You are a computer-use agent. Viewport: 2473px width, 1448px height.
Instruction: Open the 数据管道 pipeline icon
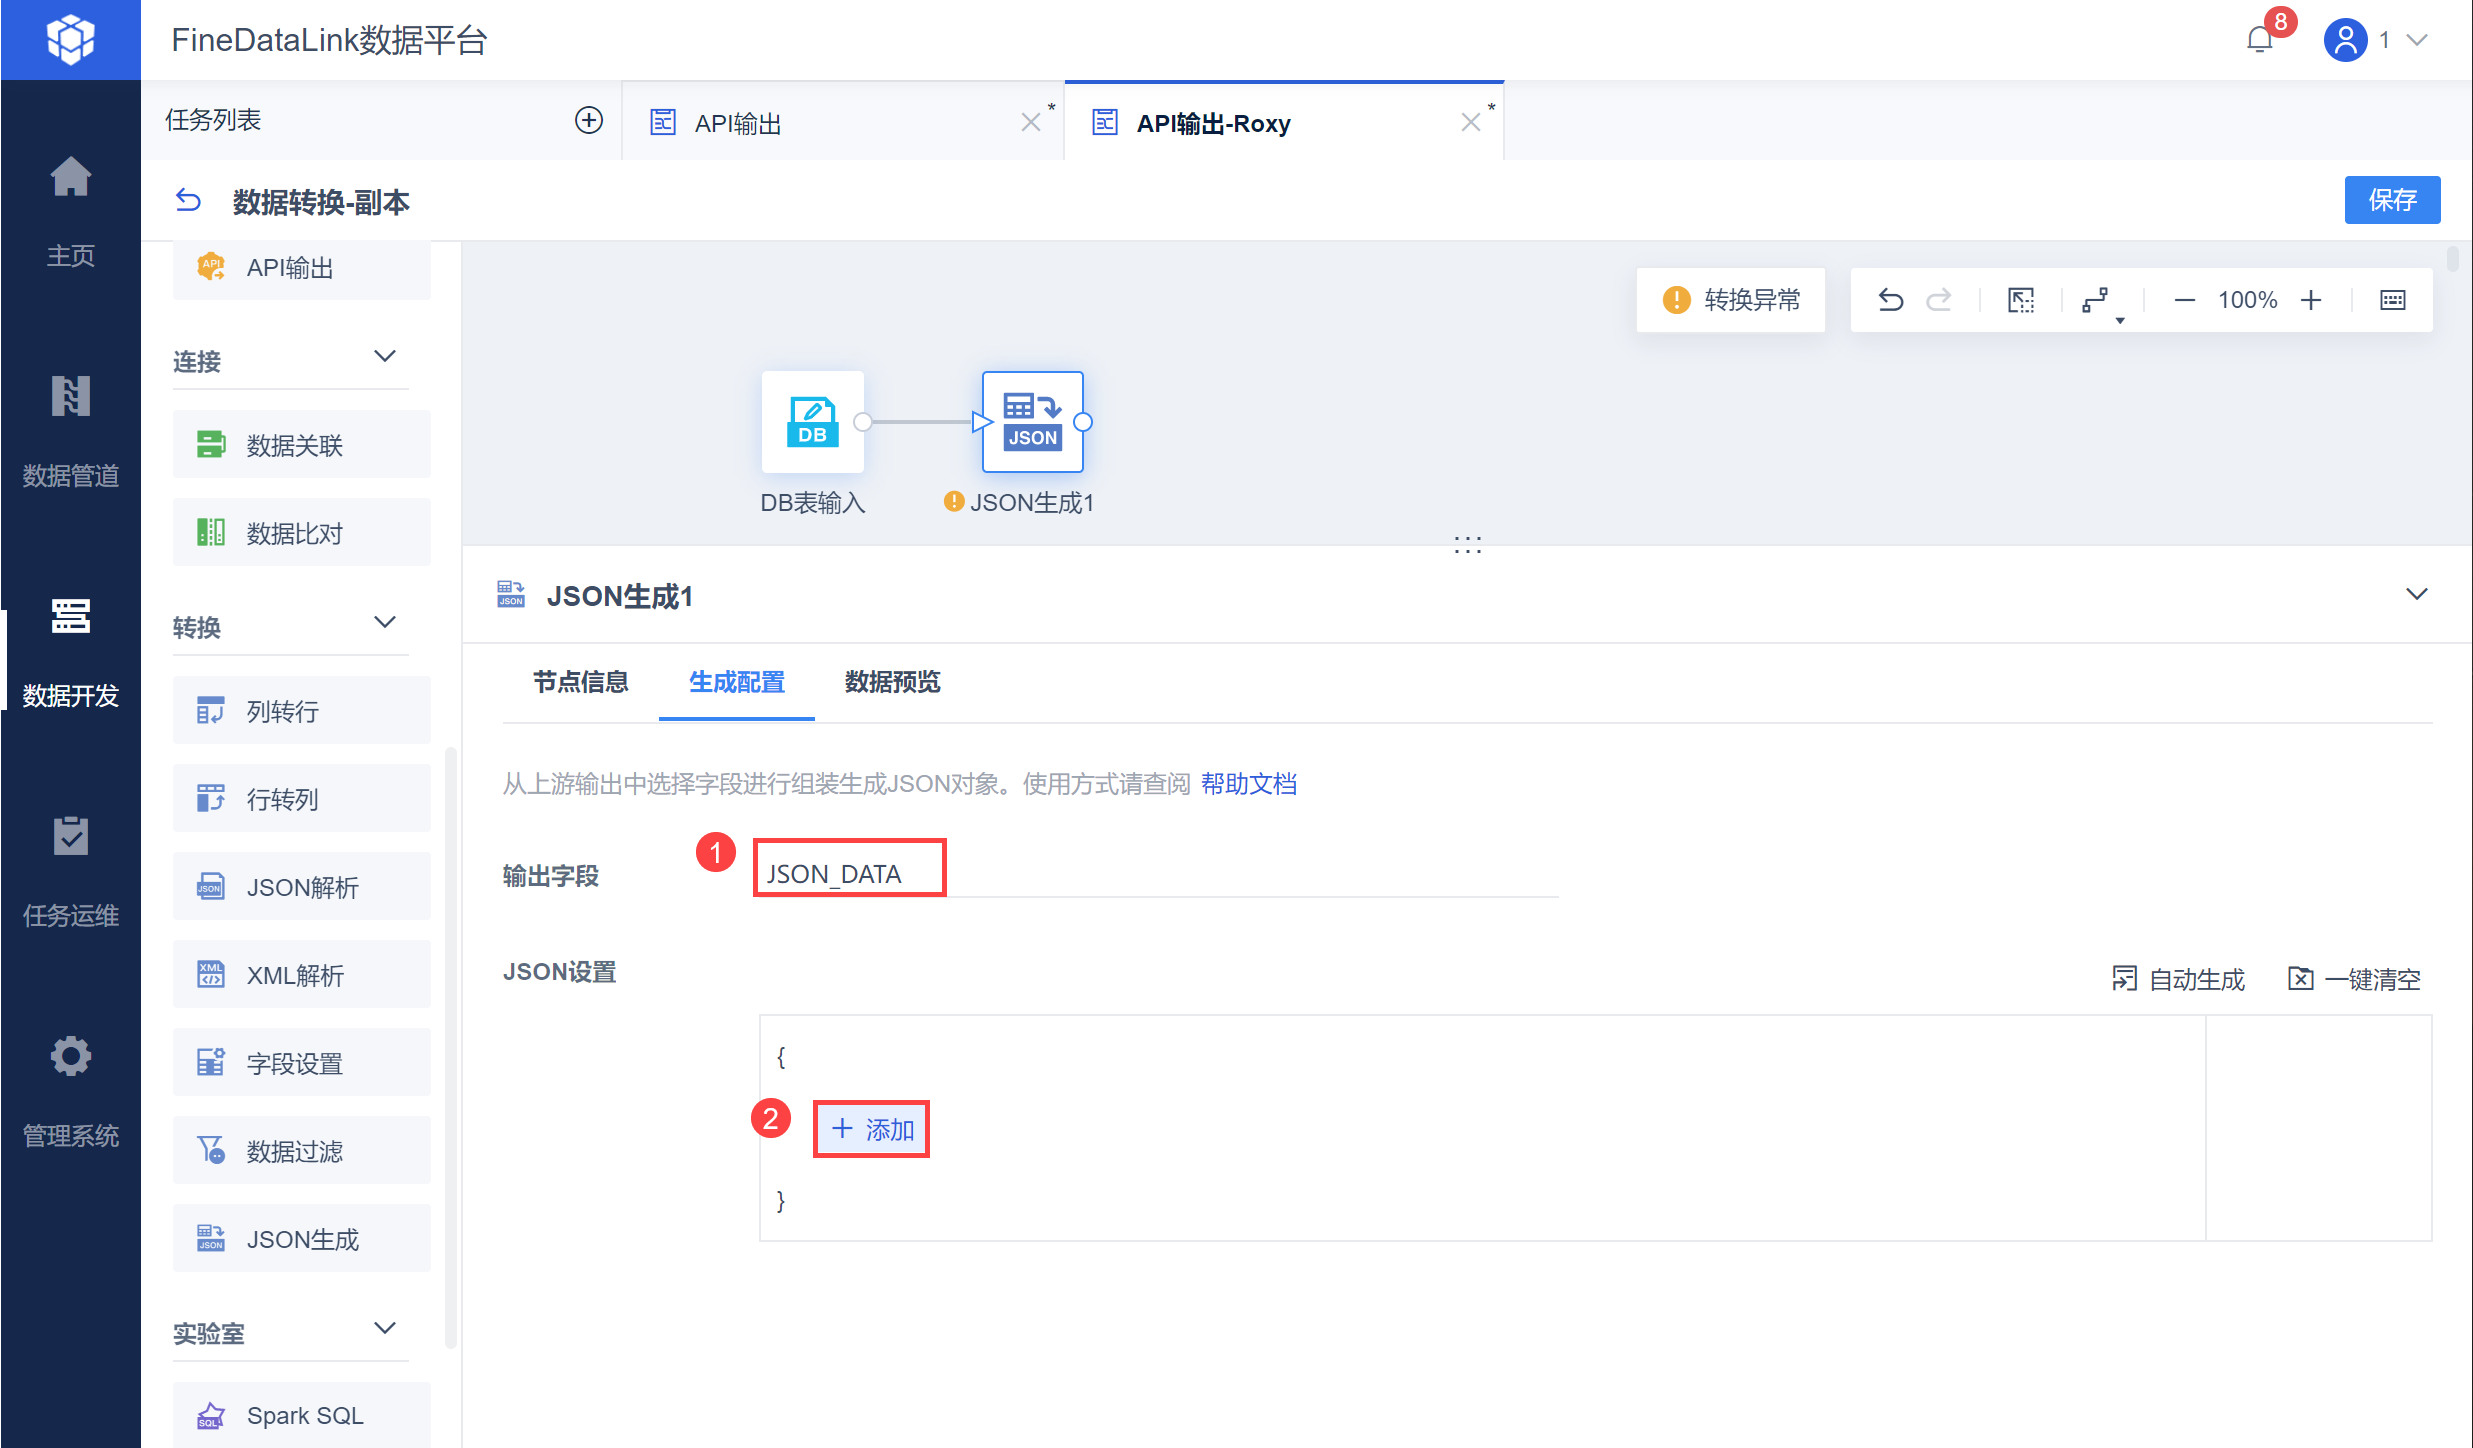70,397
